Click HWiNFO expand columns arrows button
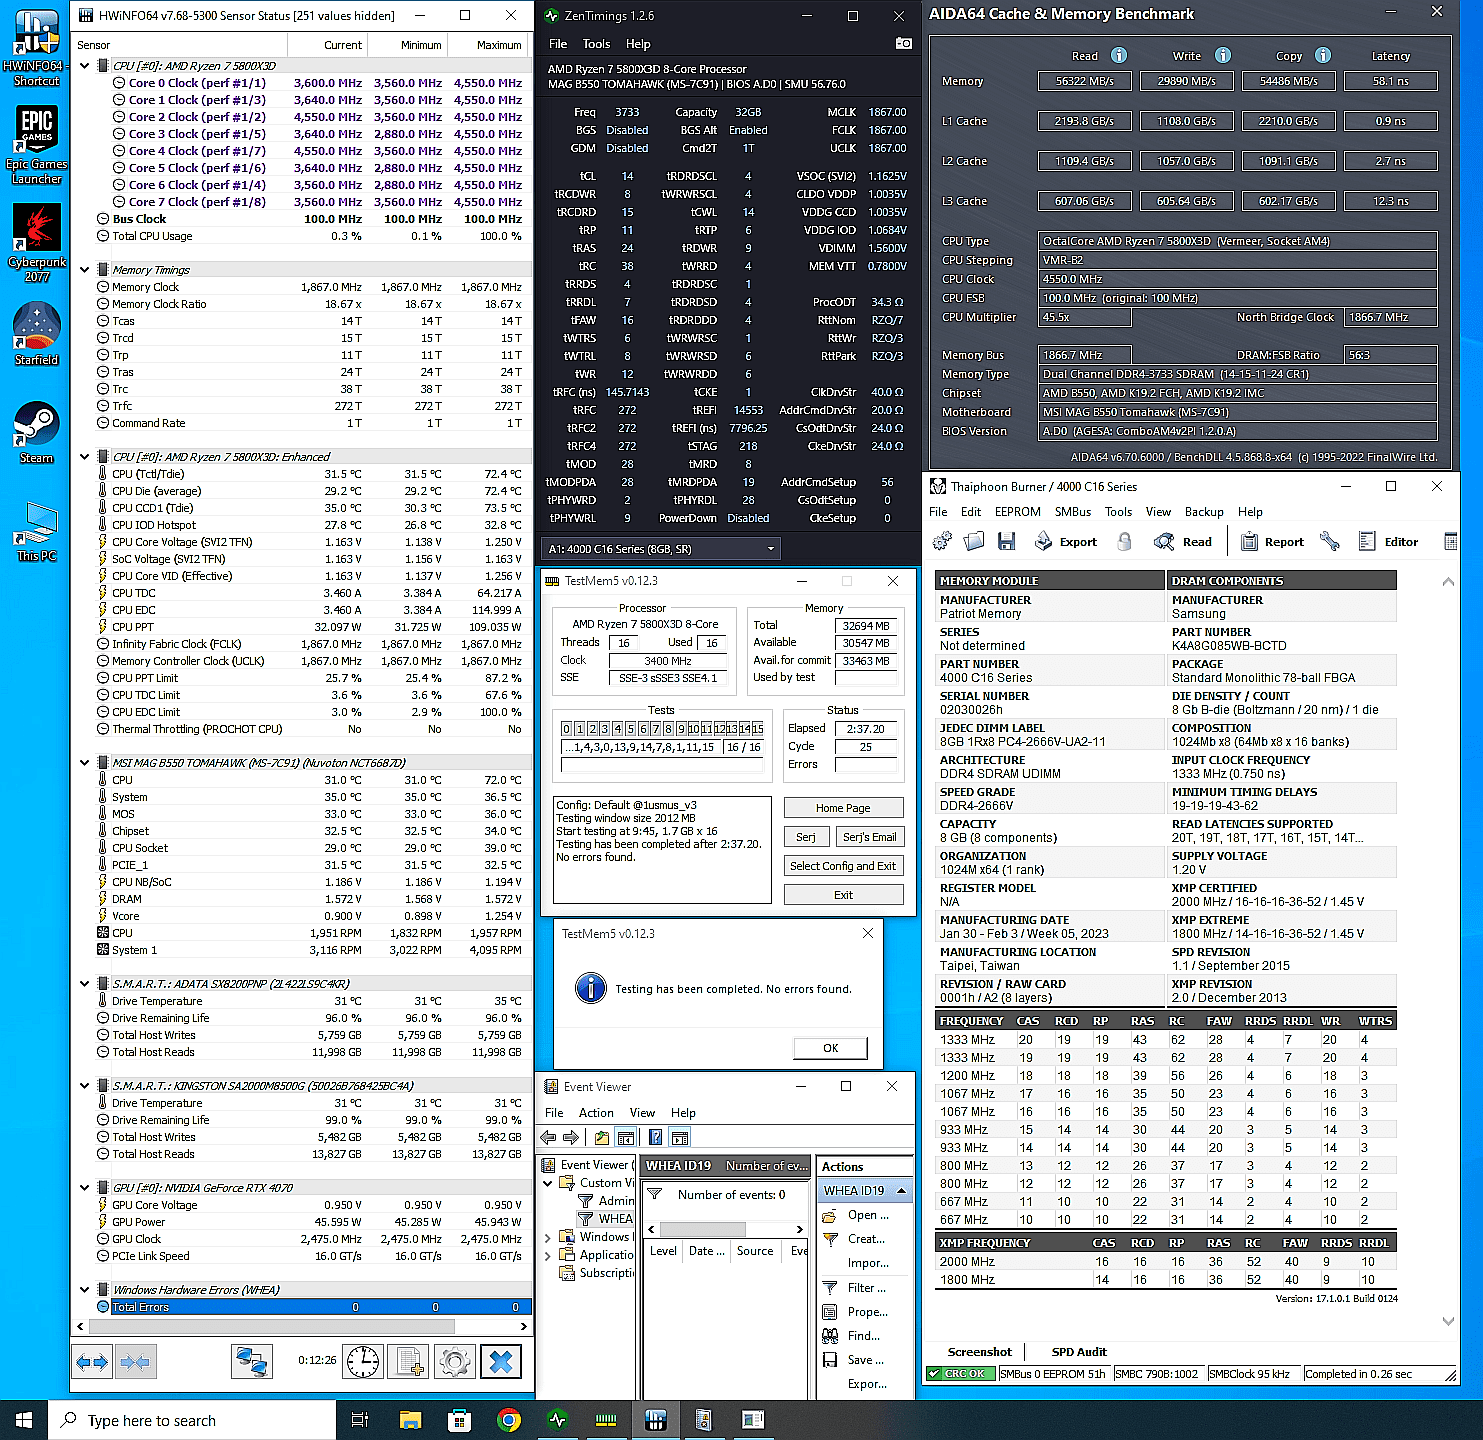 pyautogui.click(x=92, y=1361)
